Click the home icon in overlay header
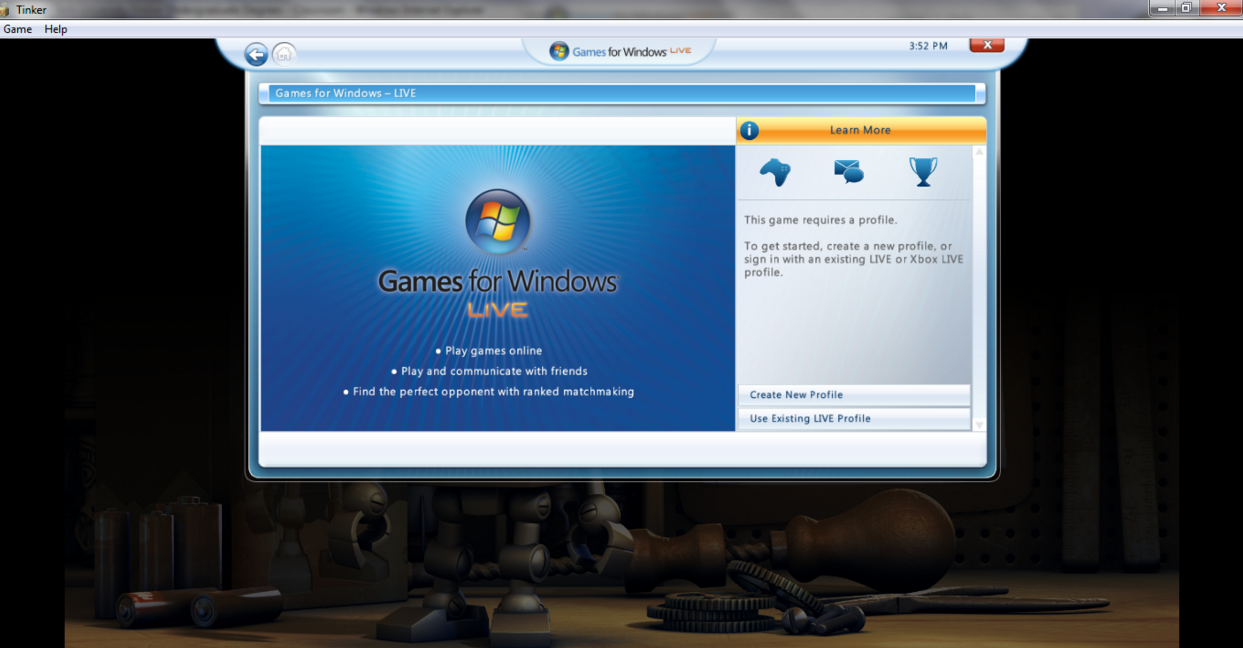The height and width of the screenshot is (648, 1243). point(284,54)
